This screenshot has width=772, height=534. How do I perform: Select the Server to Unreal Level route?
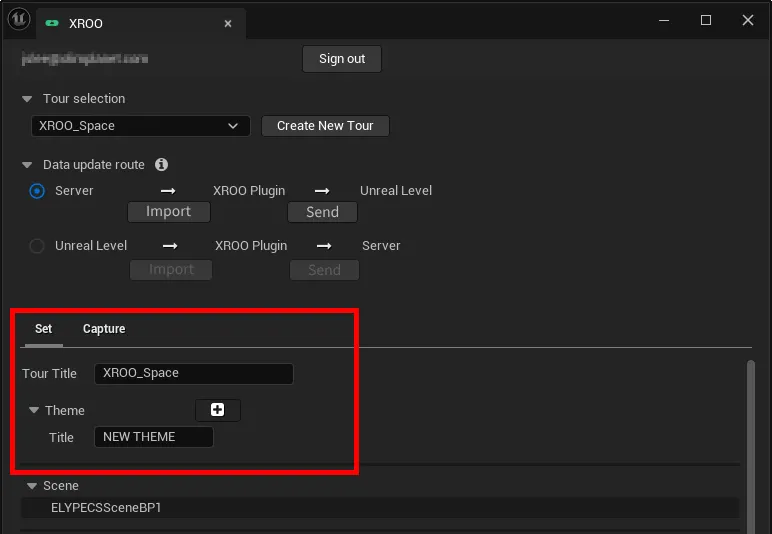point(37,191)
